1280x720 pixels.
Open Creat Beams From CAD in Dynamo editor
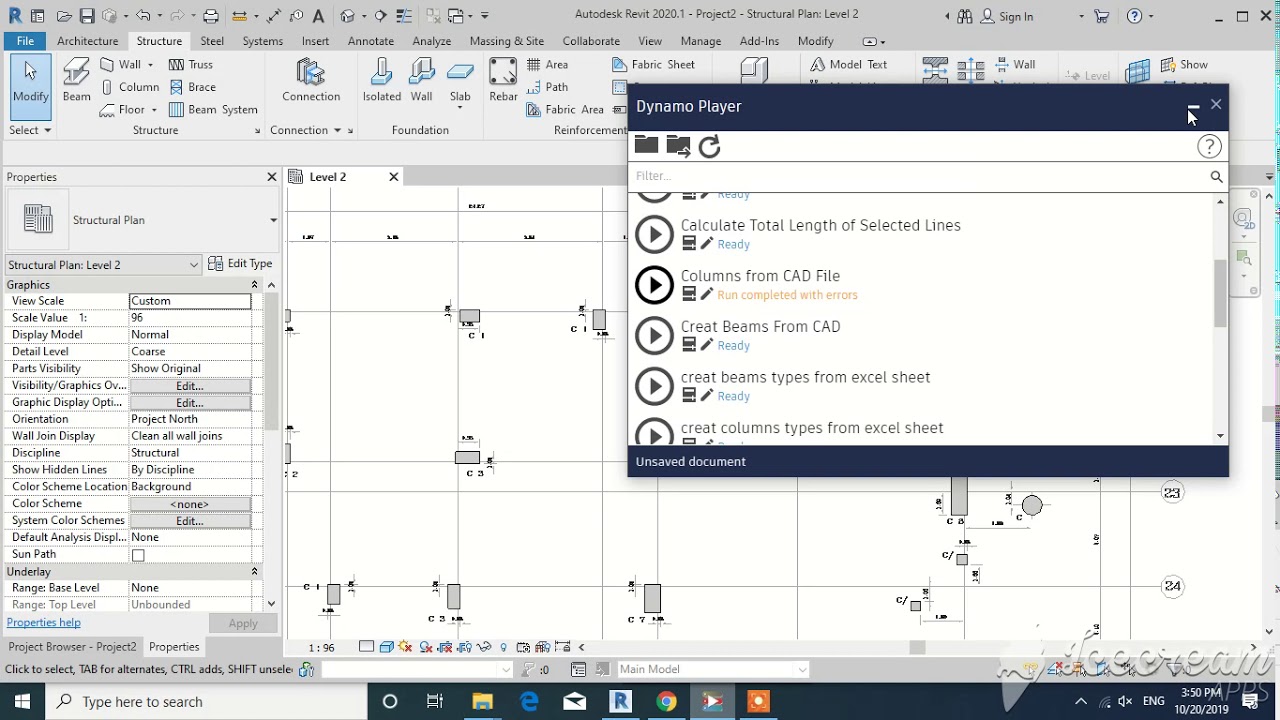pyautogui.click(x=707, y=345)
